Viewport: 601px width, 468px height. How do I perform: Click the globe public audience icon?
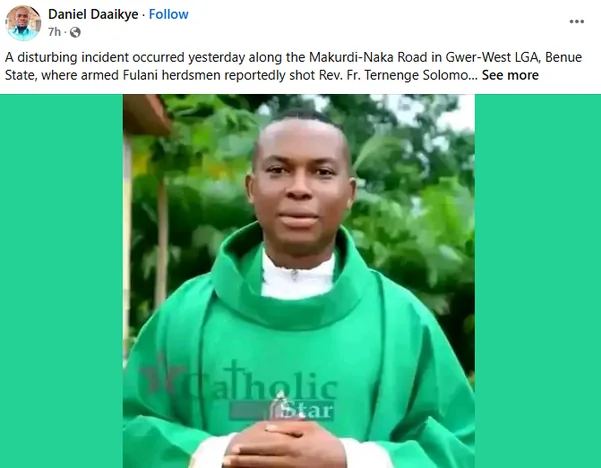(x=75, y=32)
